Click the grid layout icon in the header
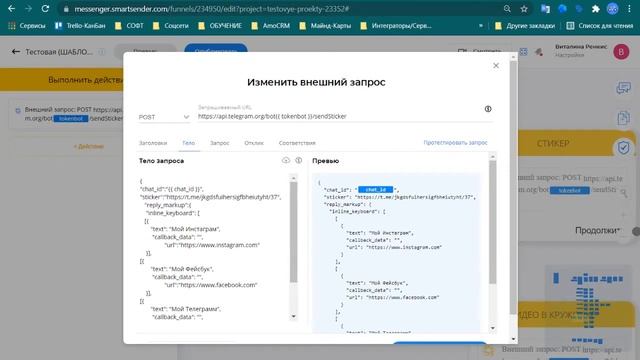640x360 pixels. click(523, 52)
